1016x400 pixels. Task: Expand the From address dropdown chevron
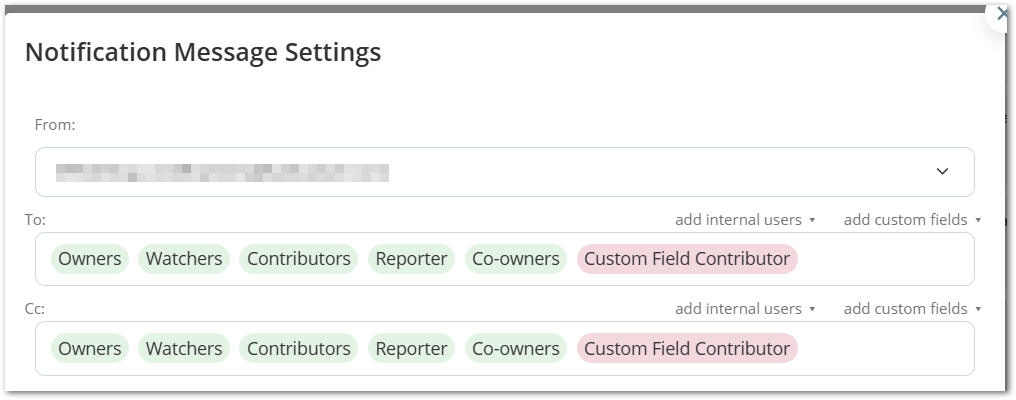point(942,172)
